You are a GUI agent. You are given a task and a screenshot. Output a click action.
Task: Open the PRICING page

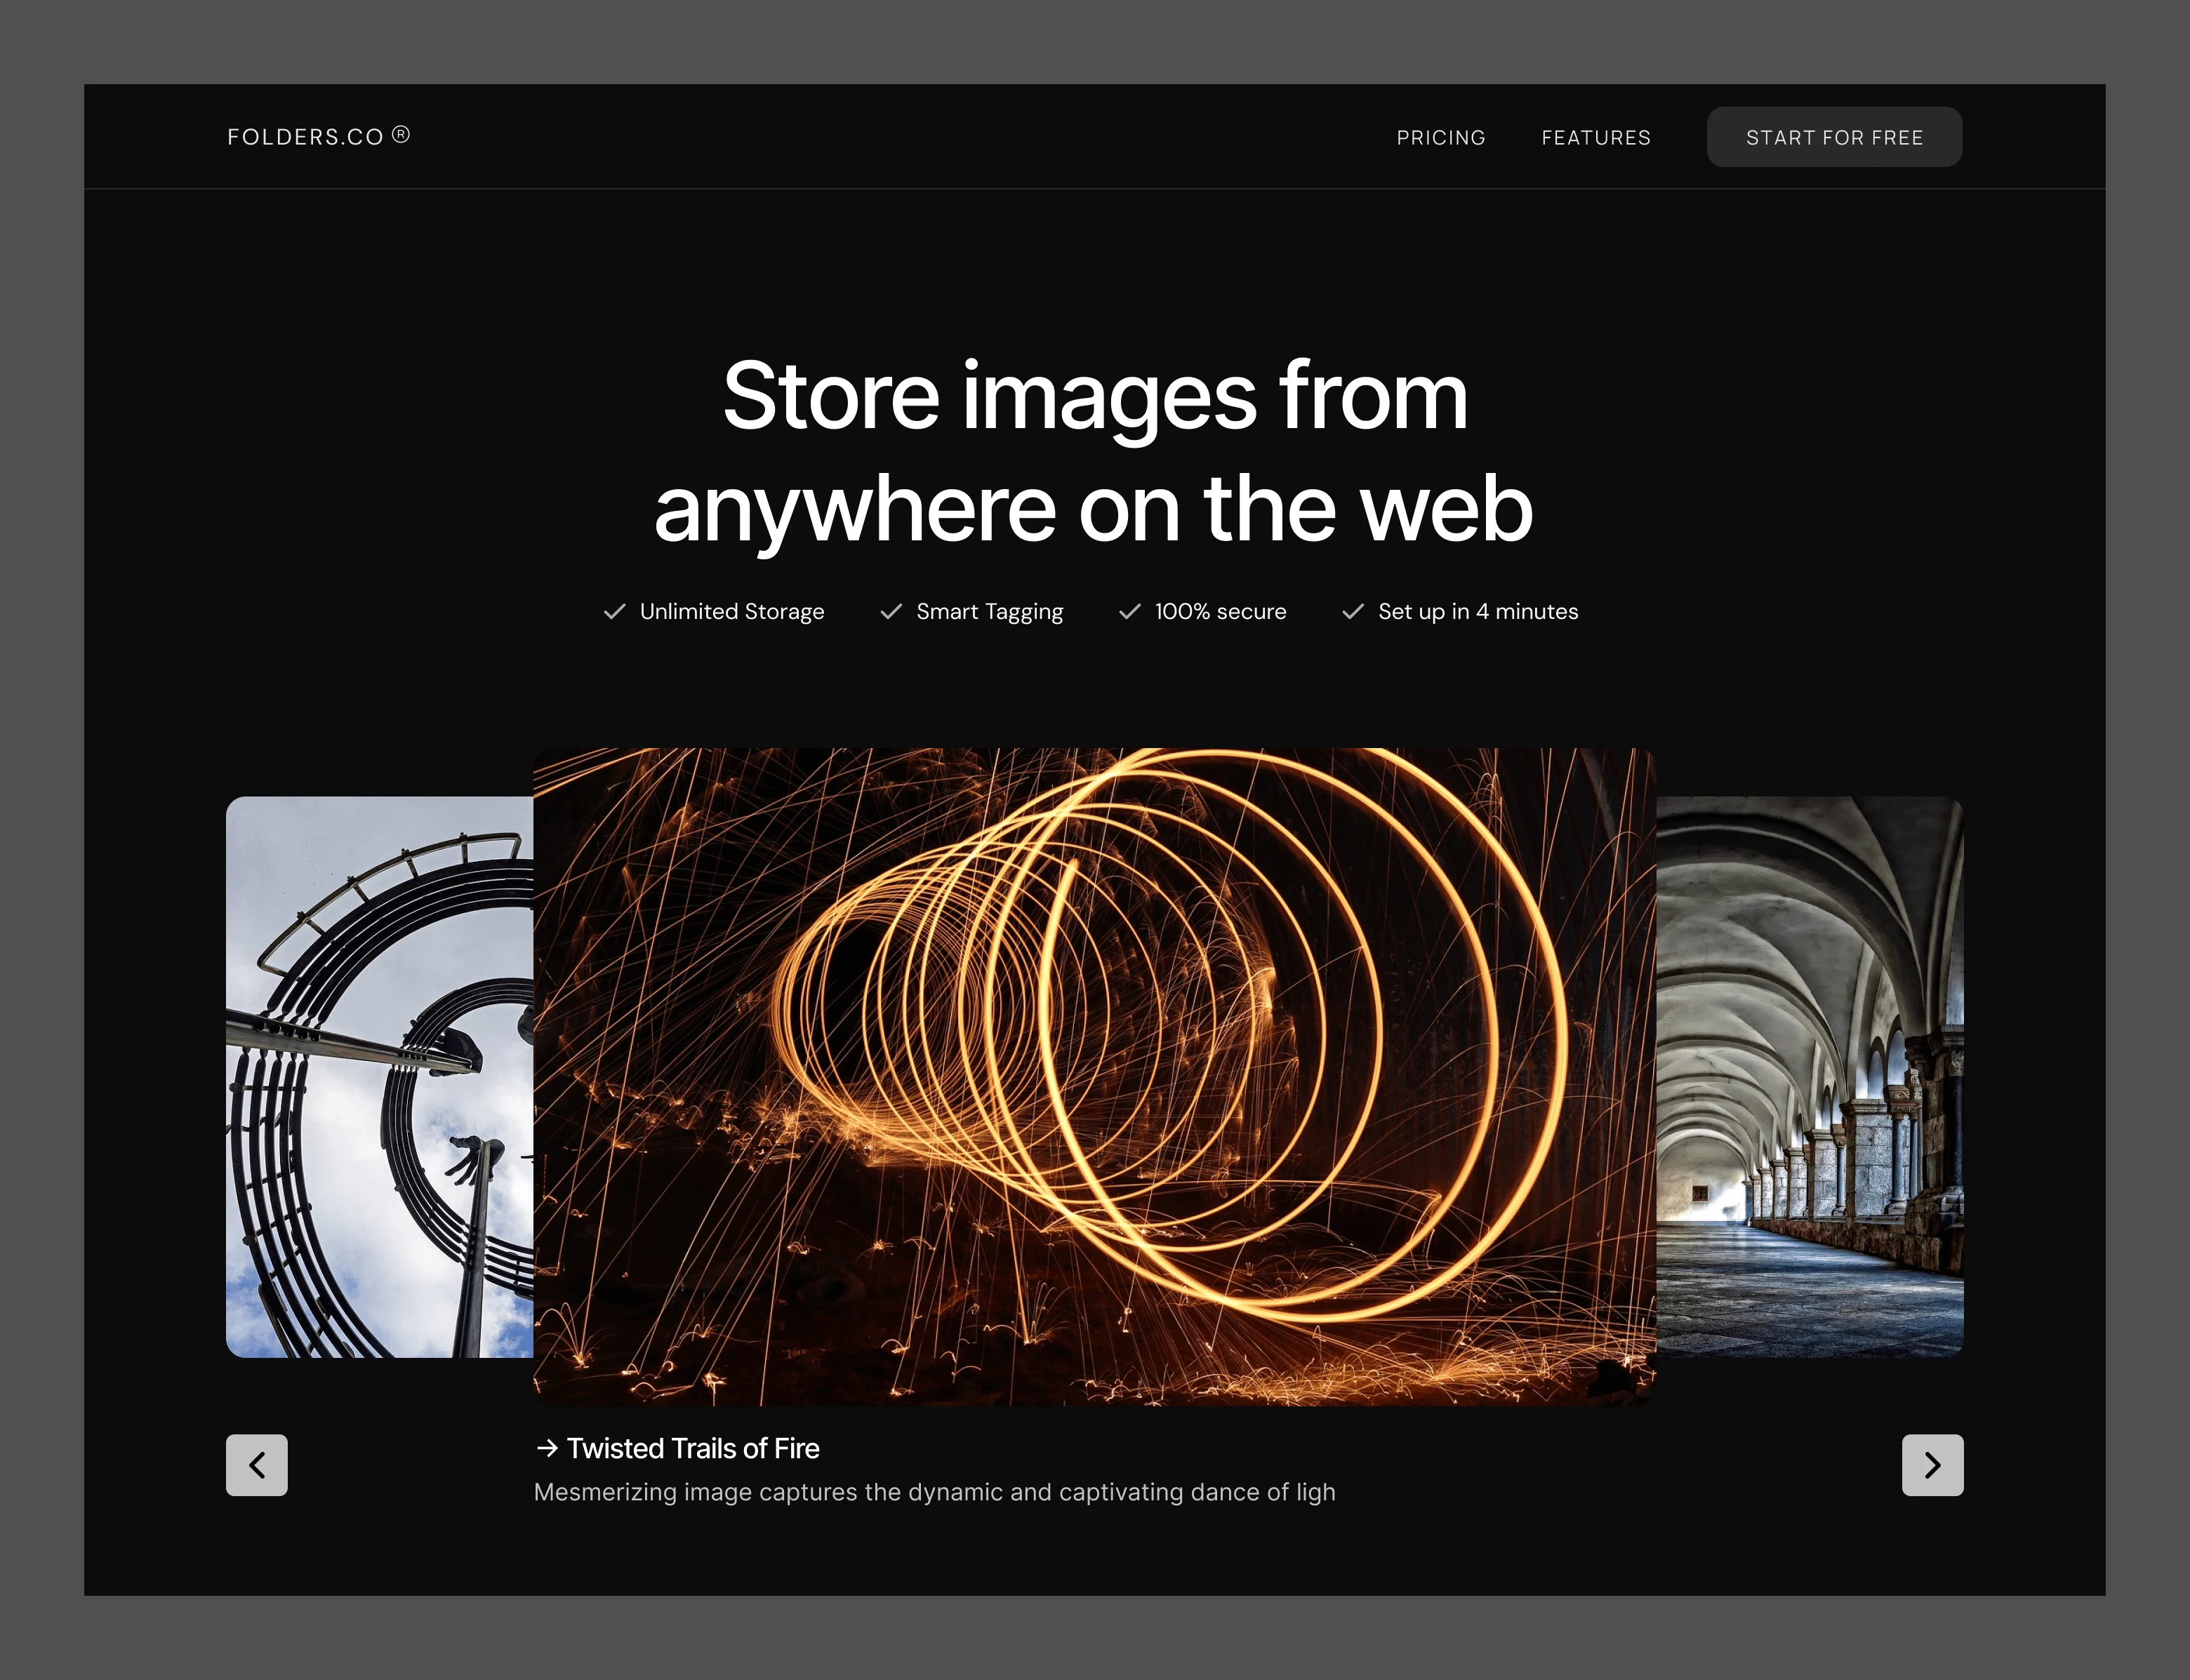coord(1440,137)
